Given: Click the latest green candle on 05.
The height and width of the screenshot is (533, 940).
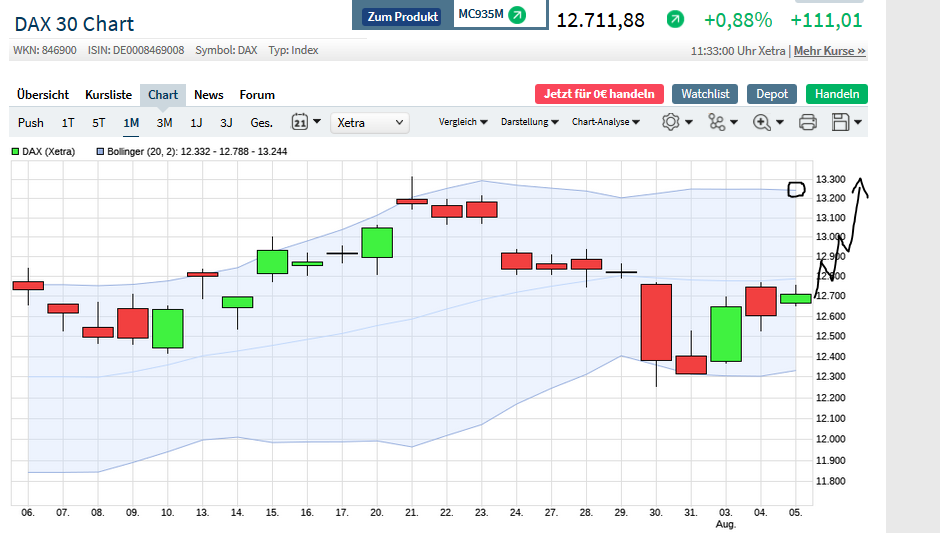Looking at the screenshot, I should click(796, 299).
